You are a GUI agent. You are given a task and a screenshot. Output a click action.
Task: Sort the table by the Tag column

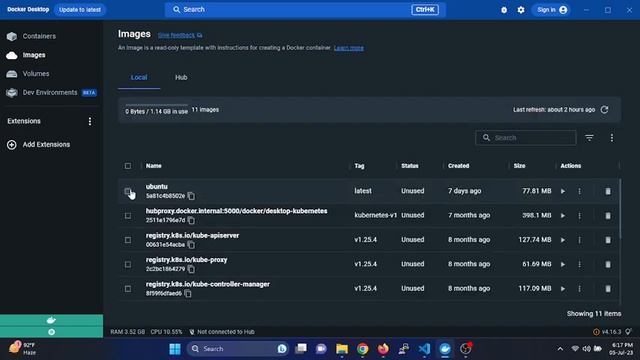[359, 166]
